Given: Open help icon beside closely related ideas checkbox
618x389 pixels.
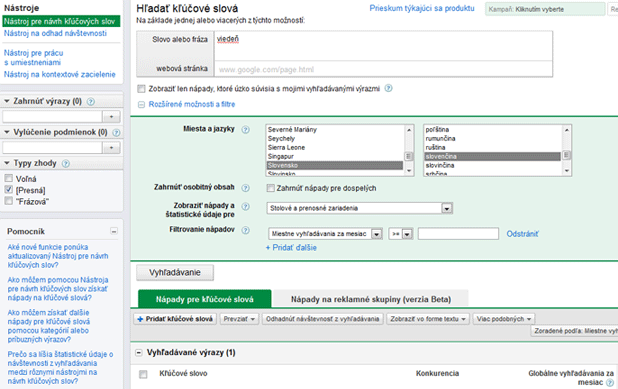Looking at the screenshot, I should tap(388, 88).
